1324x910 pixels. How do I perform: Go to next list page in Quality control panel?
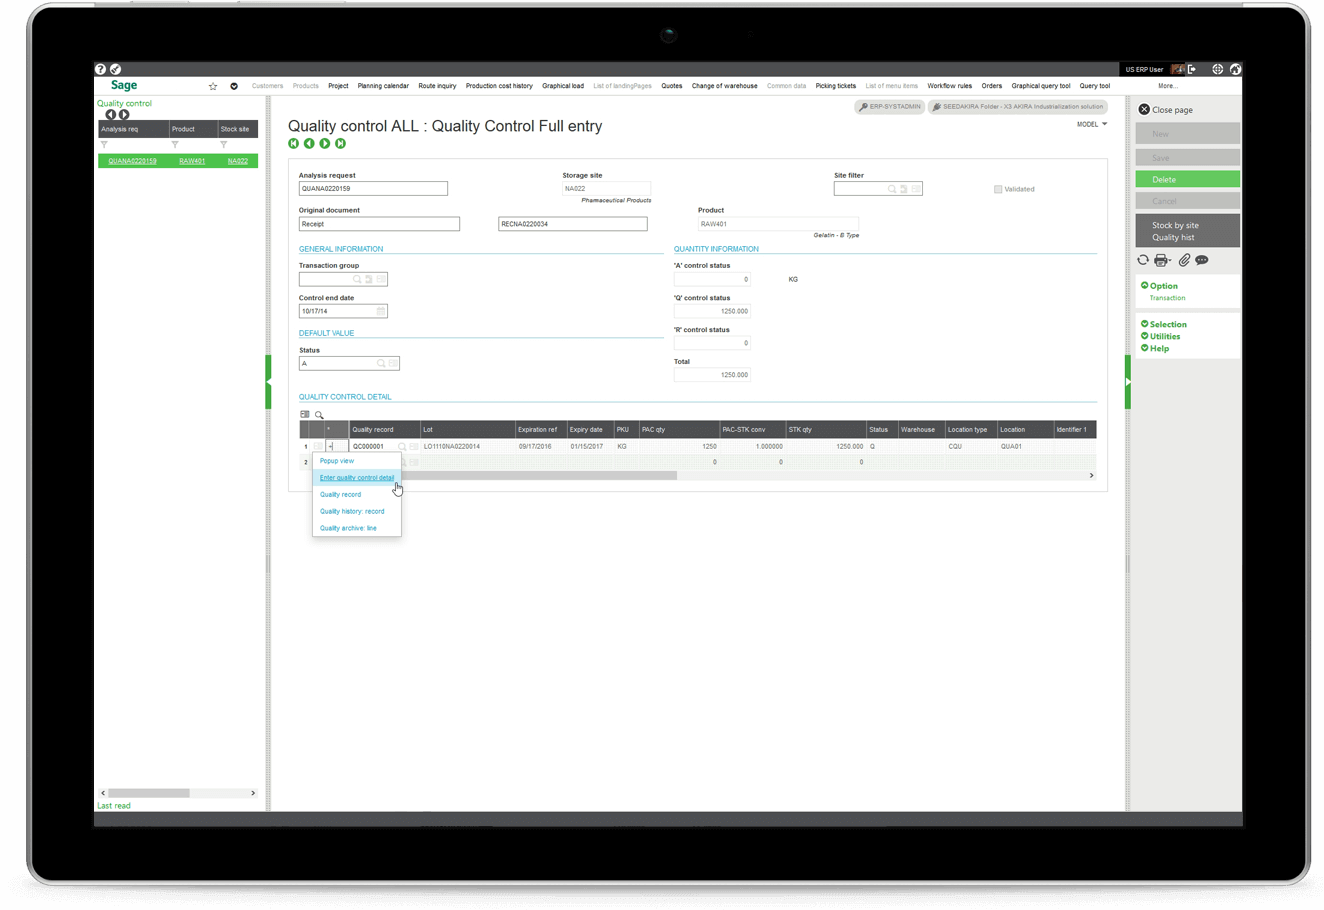[124, 115]
